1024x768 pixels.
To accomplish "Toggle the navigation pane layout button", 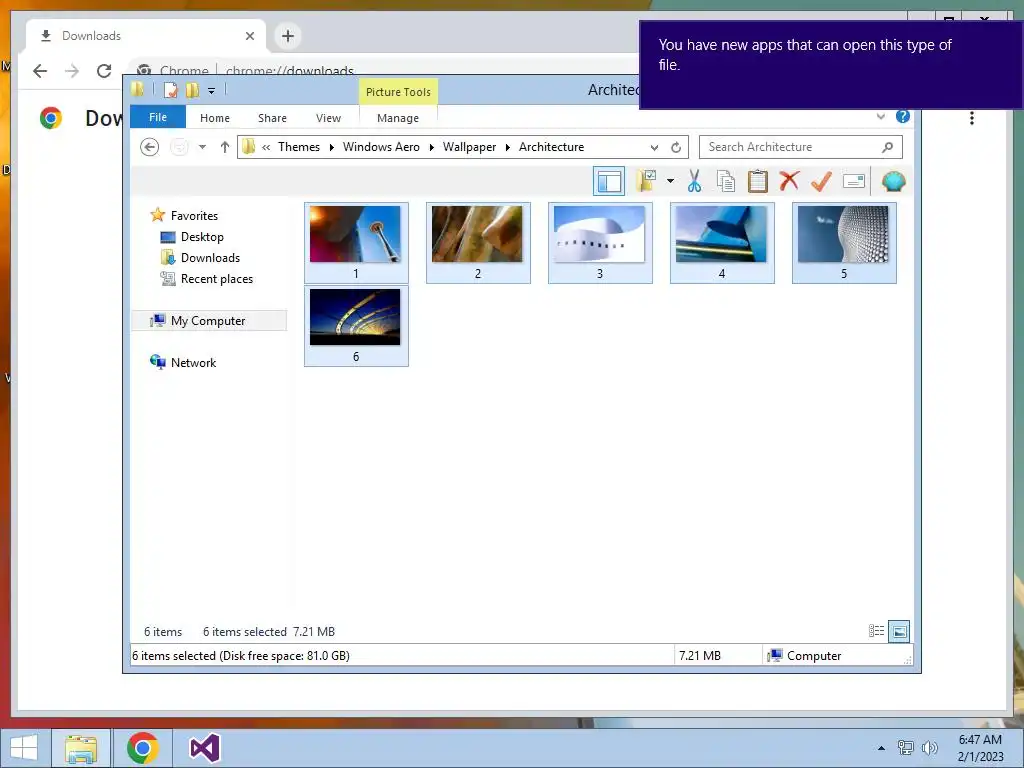I will (609, 181).
